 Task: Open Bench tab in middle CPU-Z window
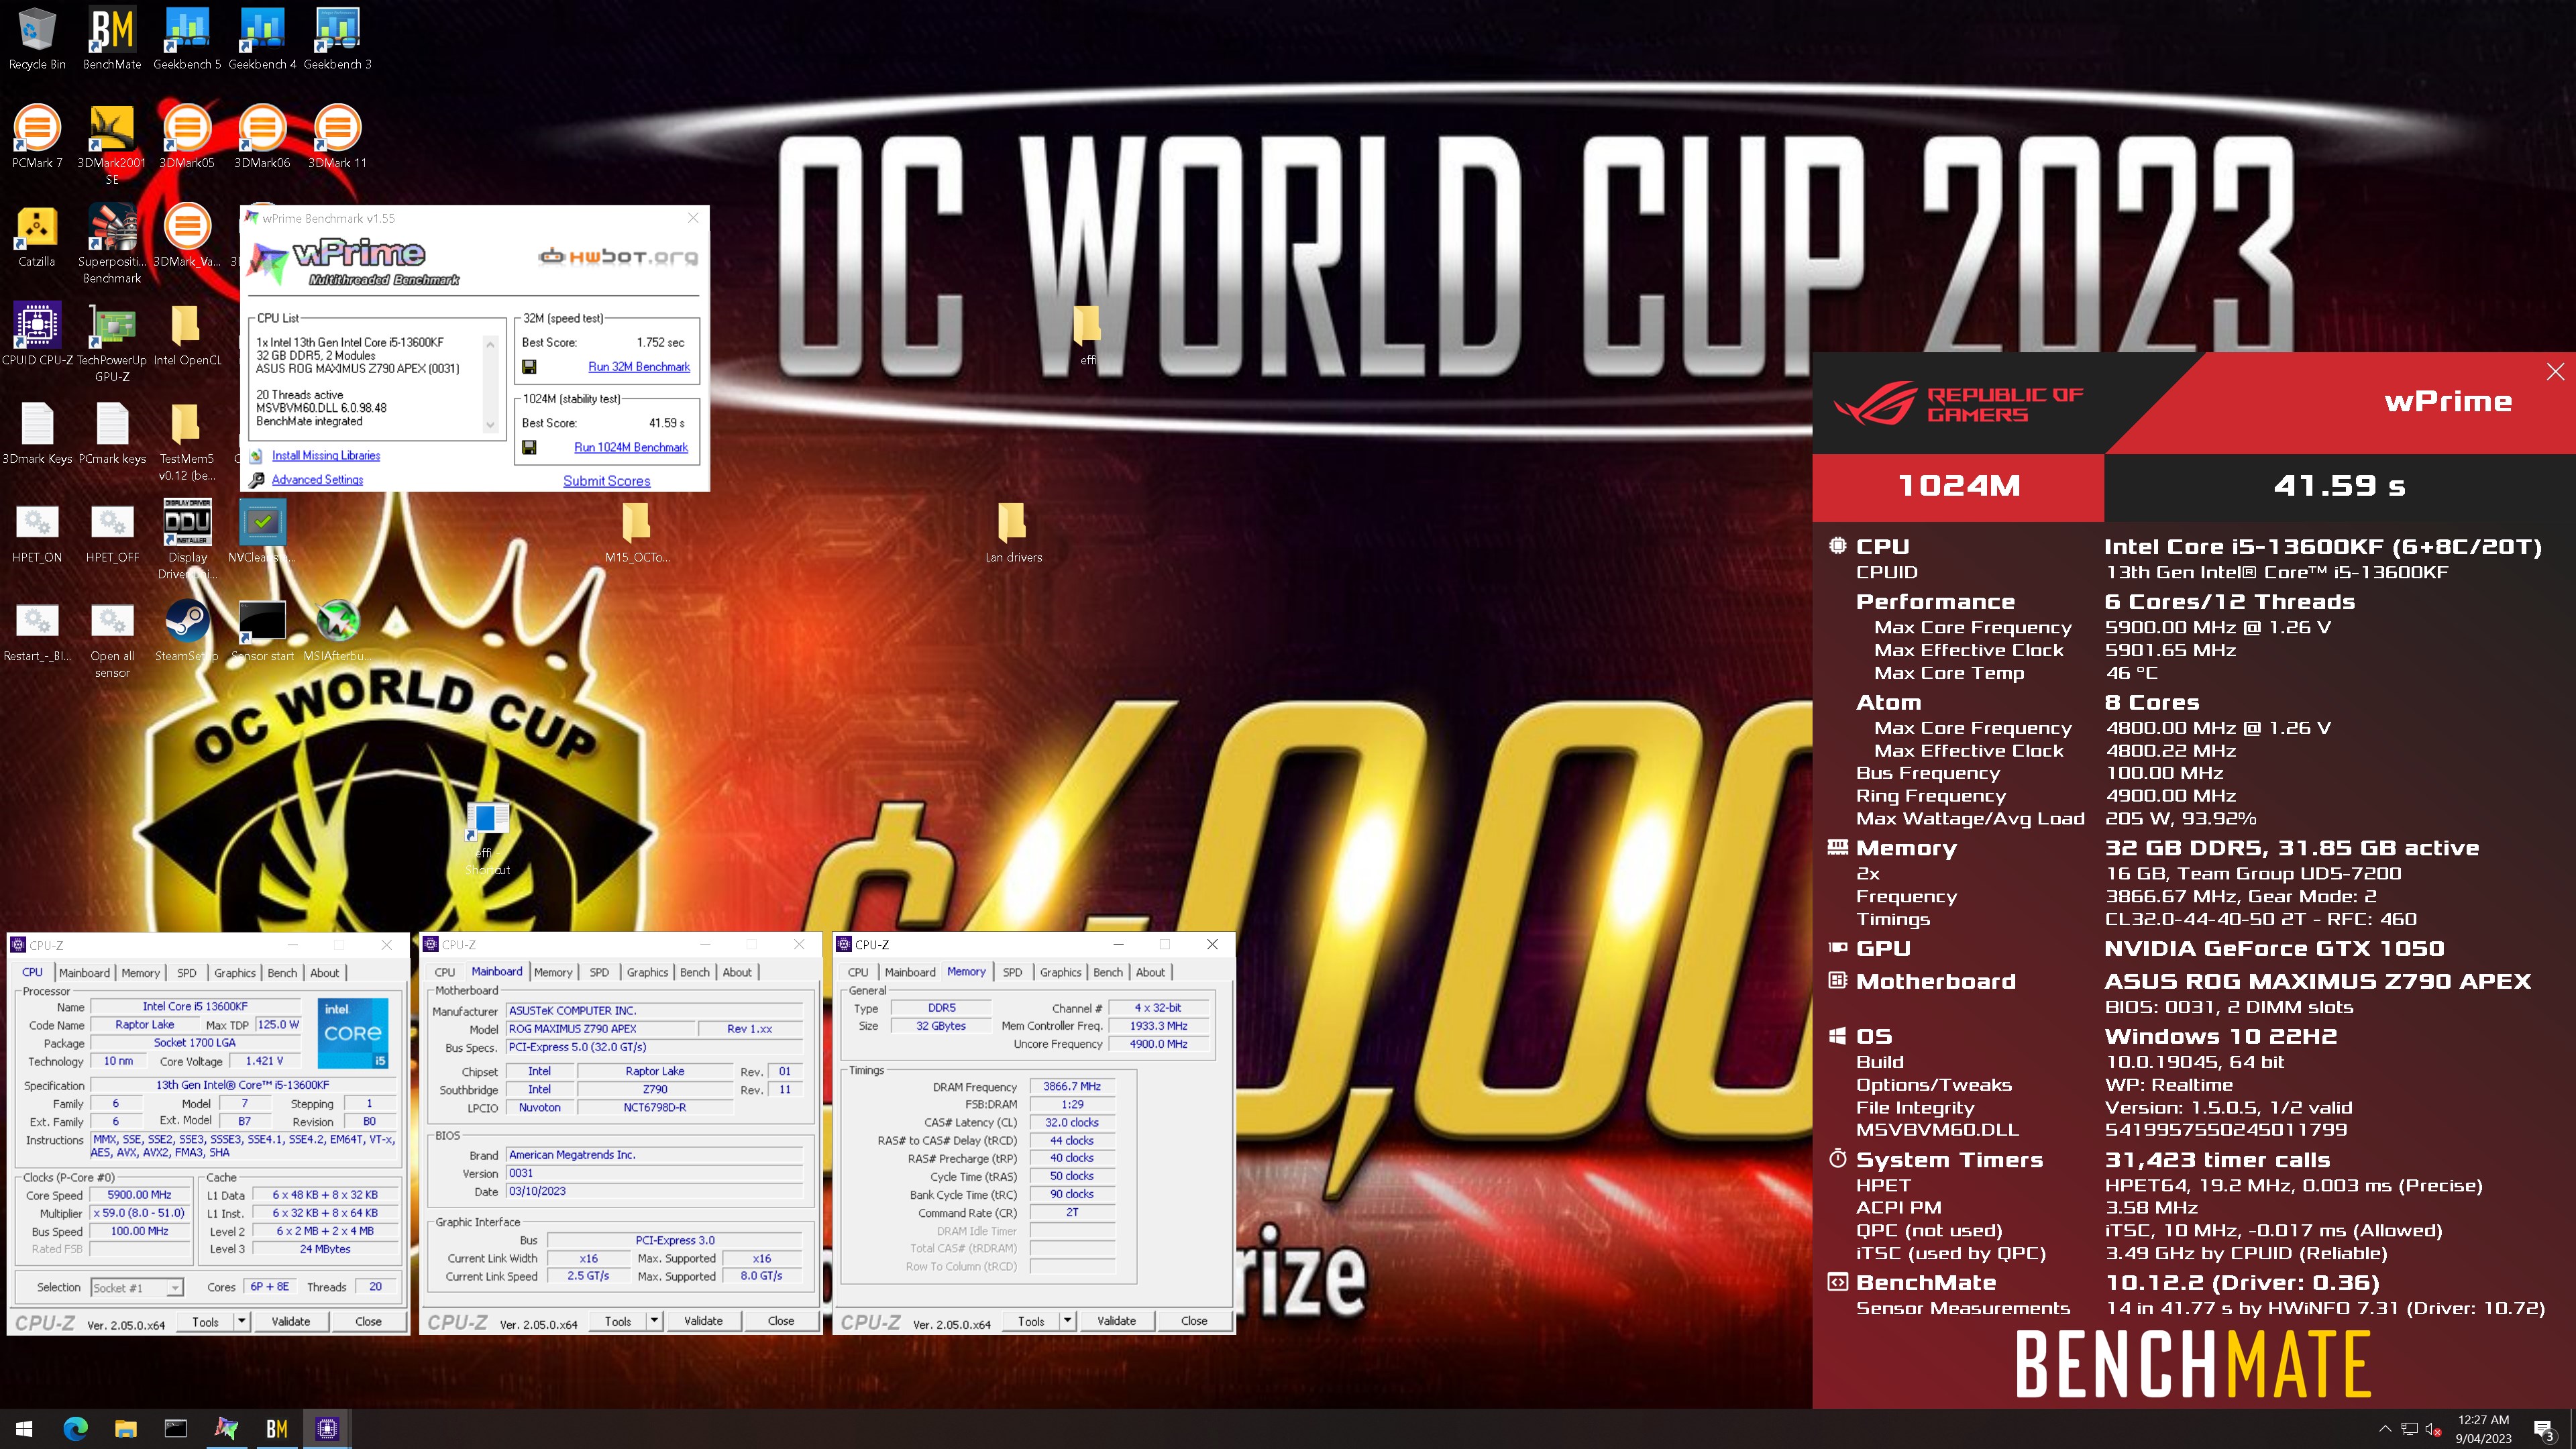[695, 972]
